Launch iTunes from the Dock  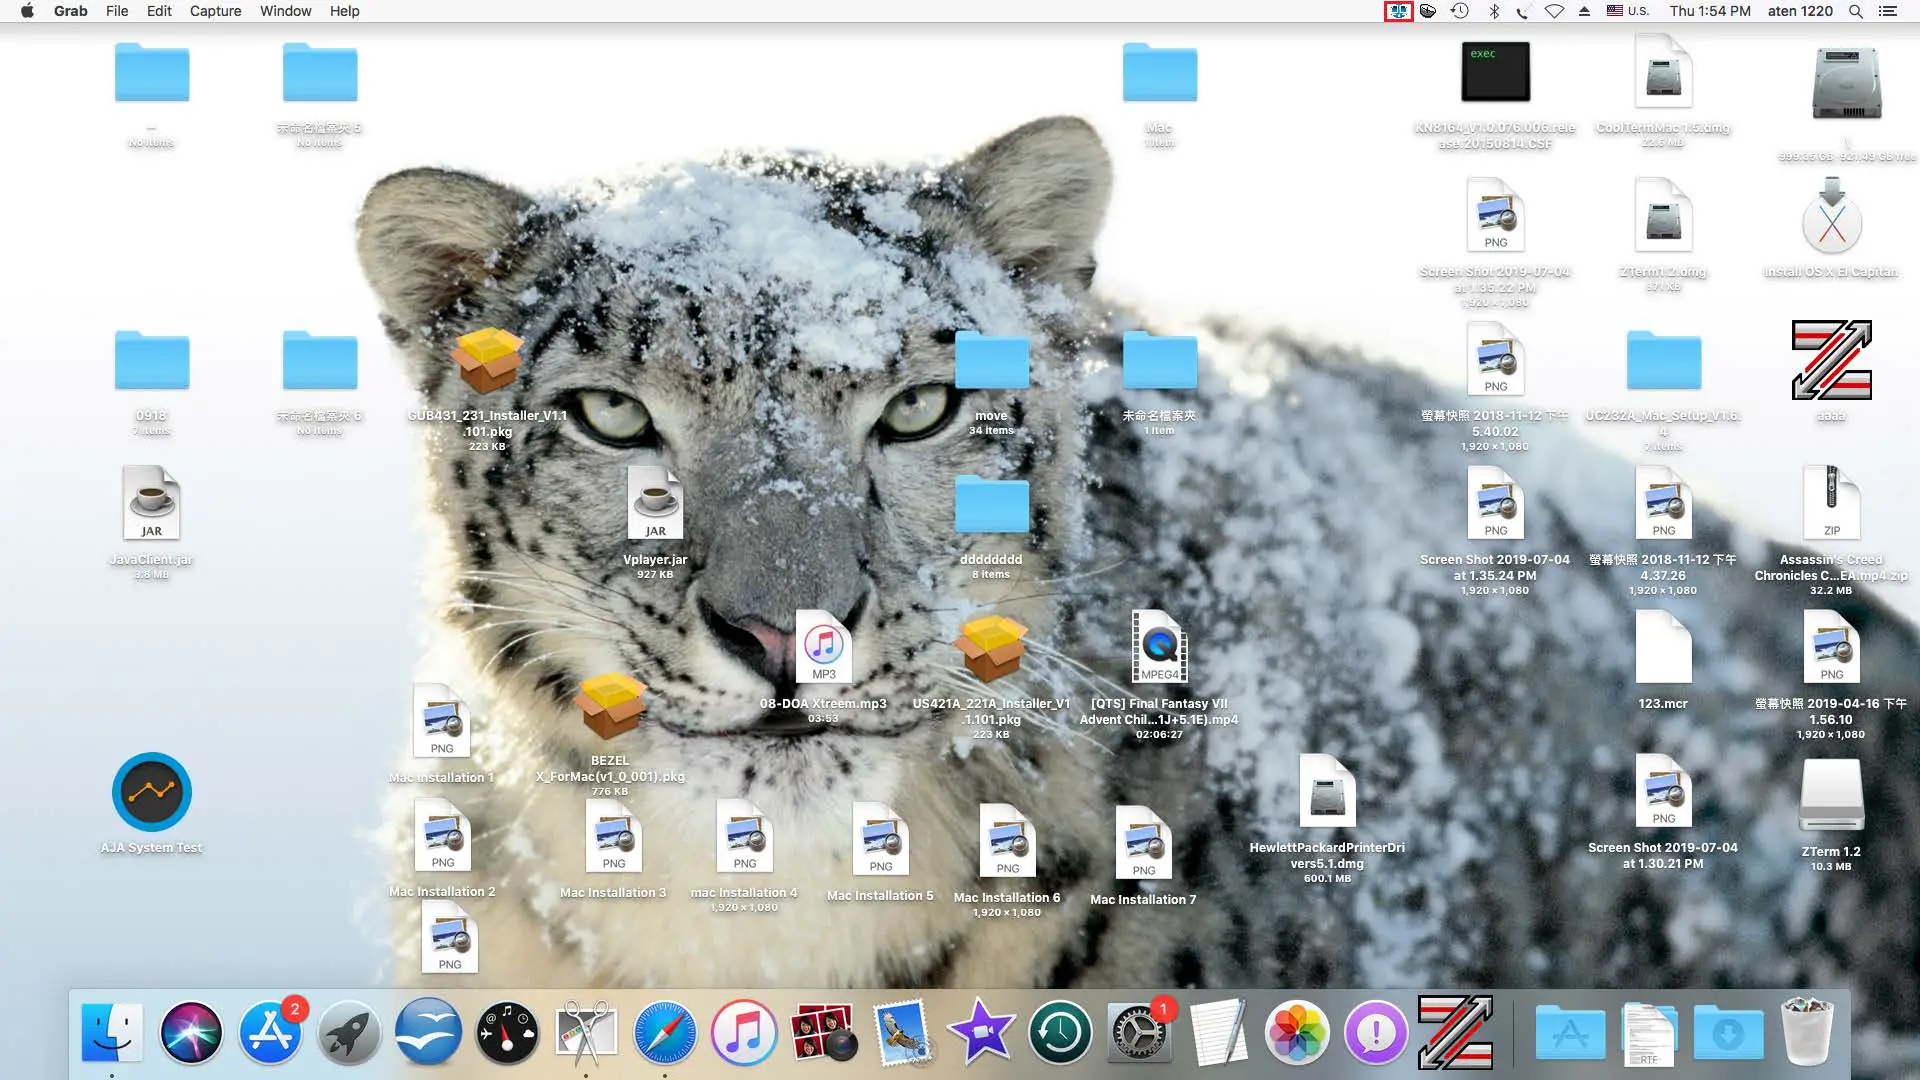coord(744,1032)
